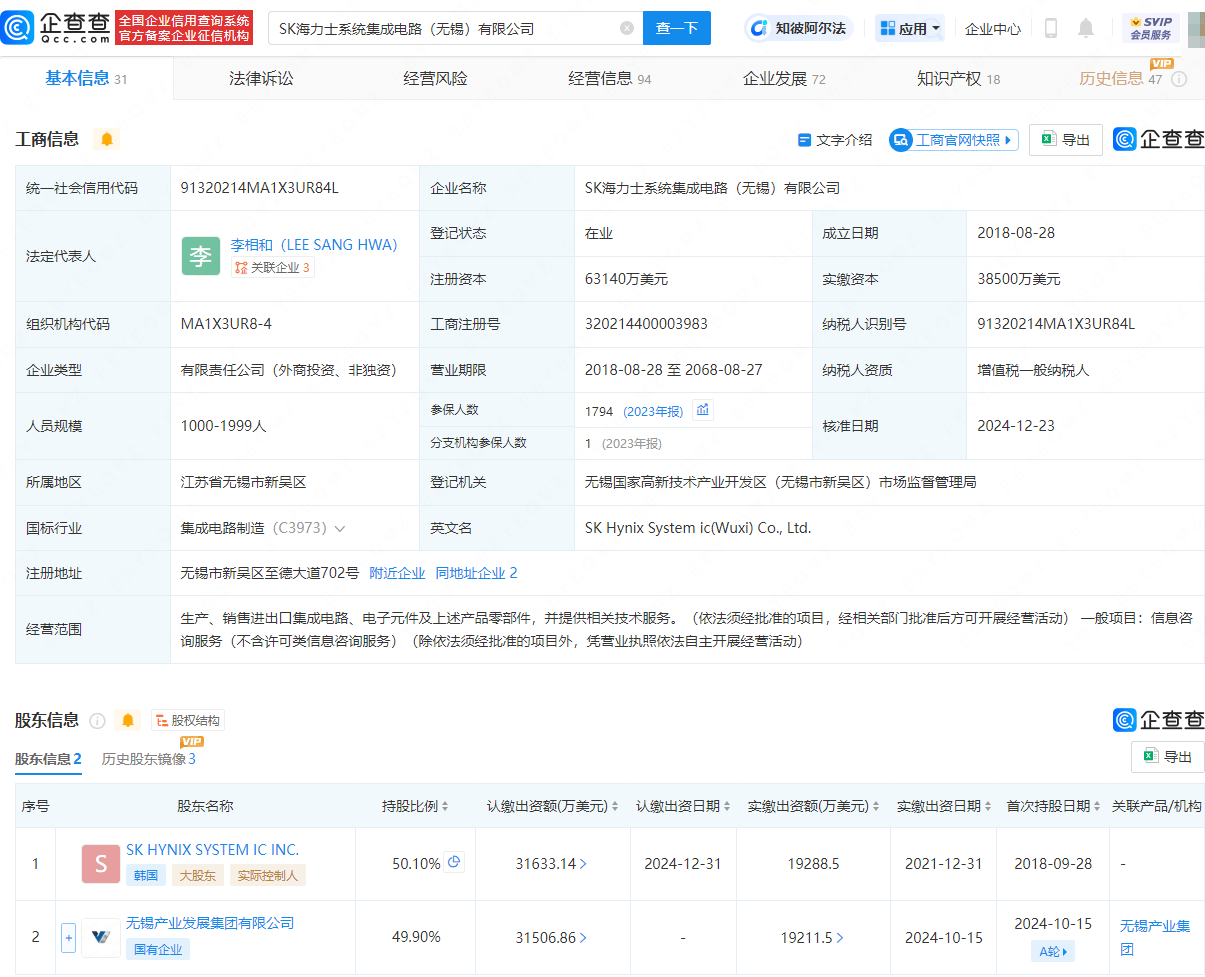Click the pie chart icon beside 50.10%
This screenshot has width=1205, height=977.
point(454,862)
